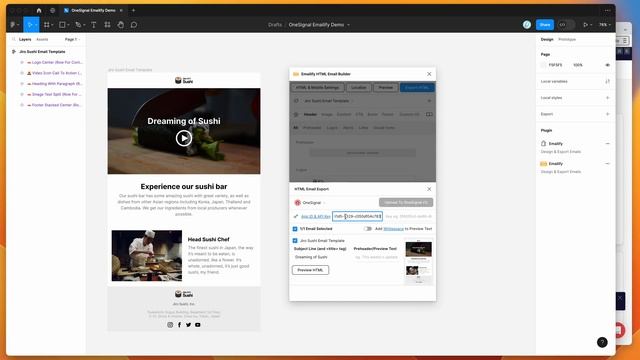Open the OneSignal platform dropdown
The height and width of the screenshot is (360, 640).
[x=310, y=202]
